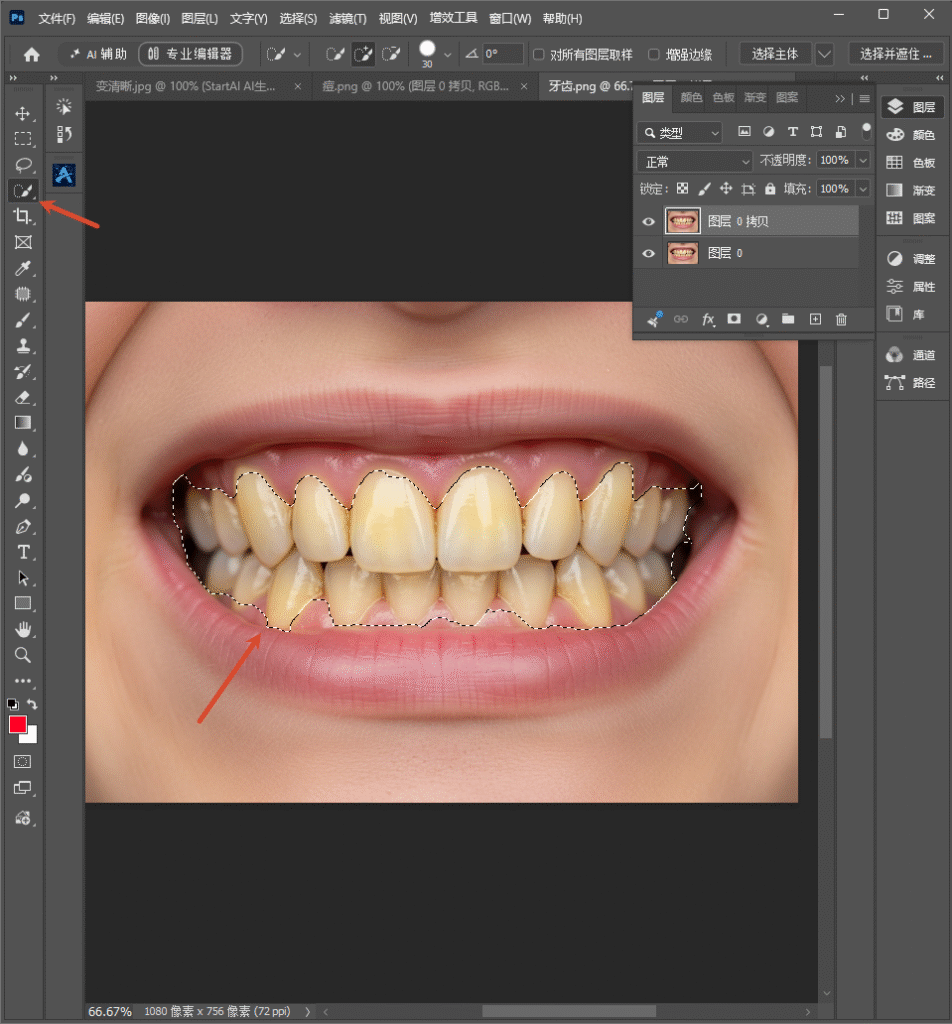Select the Crop tool

[x=23, y=216]
